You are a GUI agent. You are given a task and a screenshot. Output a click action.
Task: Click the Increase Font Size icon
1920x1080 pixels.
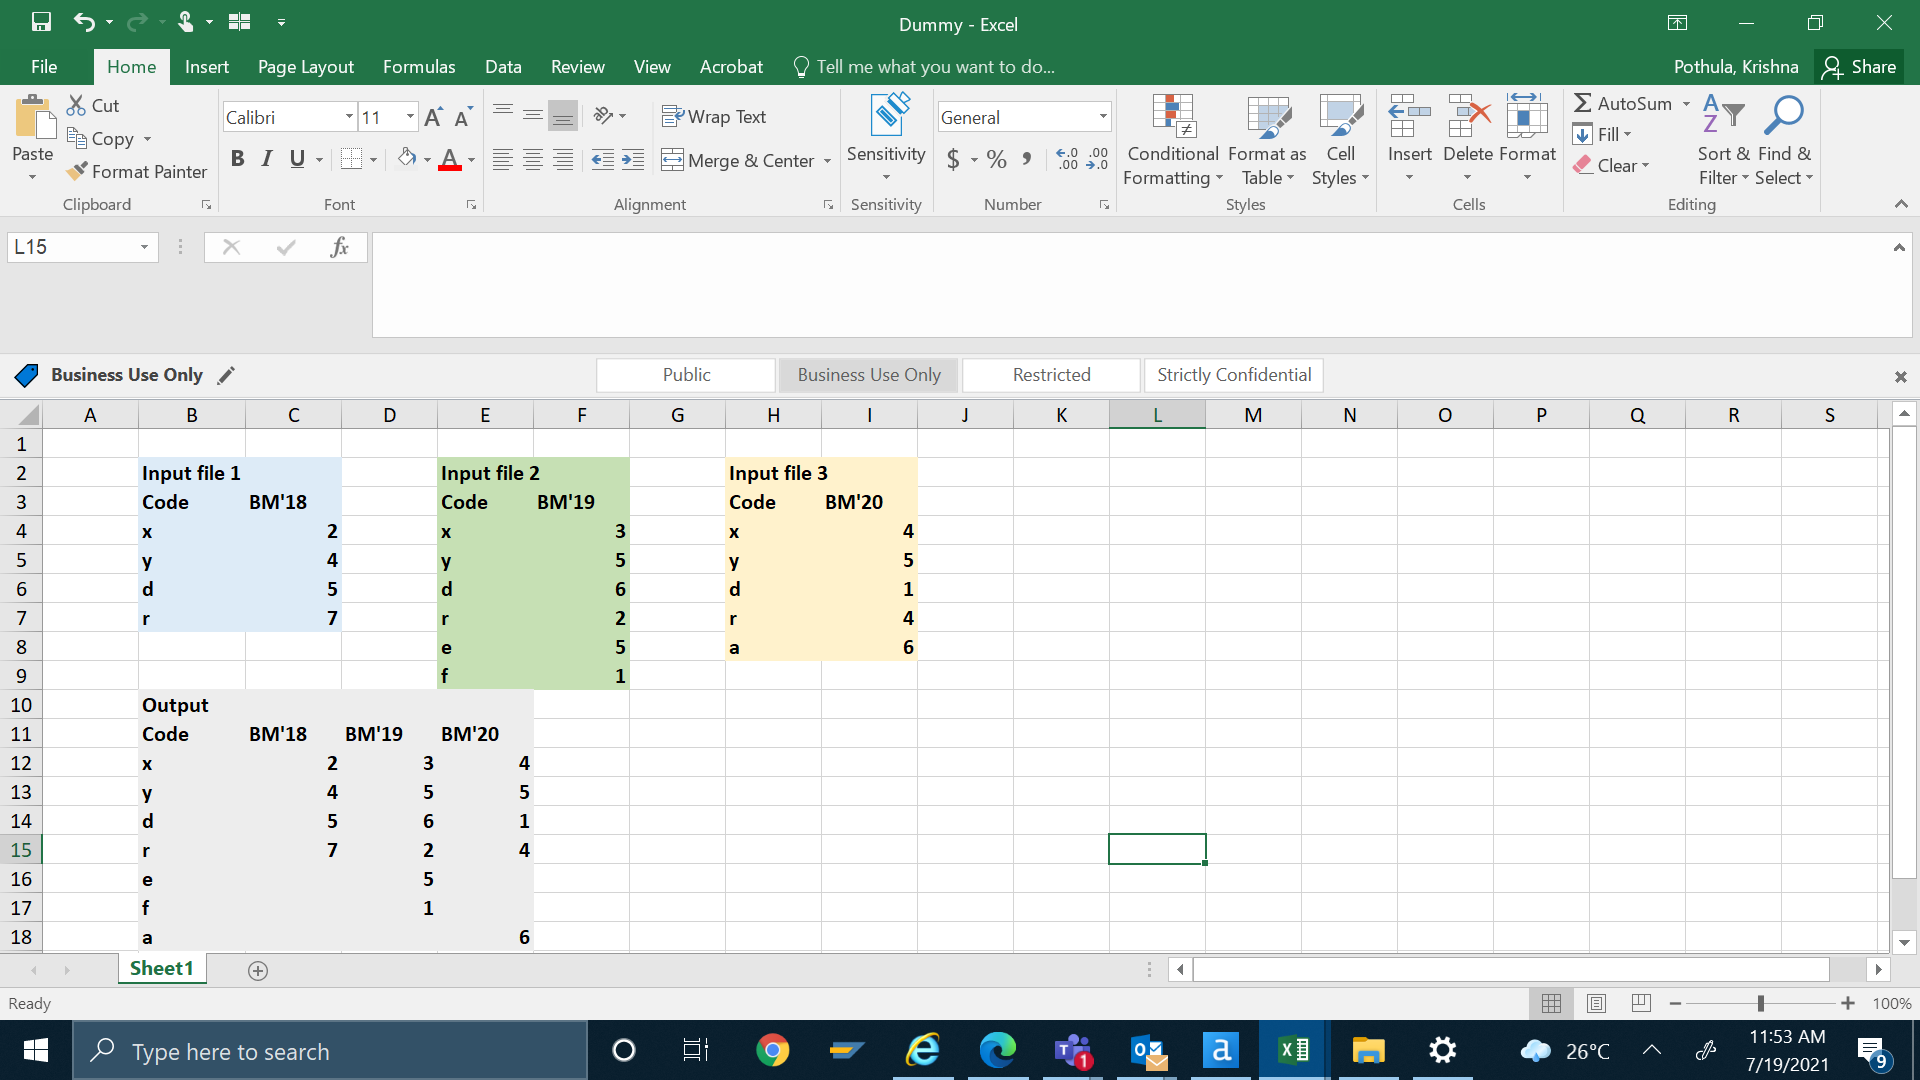click(433, 118)
